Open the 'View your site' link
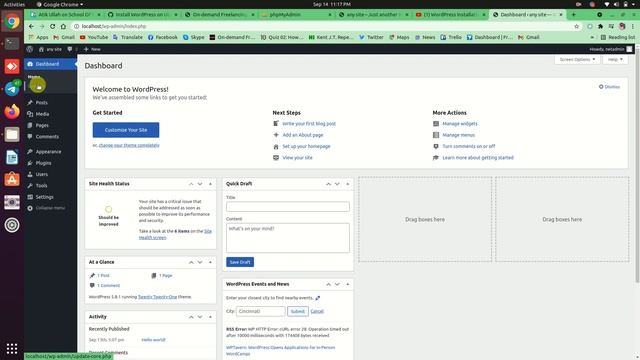This screenshot has height=360, width=640. point(297,158)
